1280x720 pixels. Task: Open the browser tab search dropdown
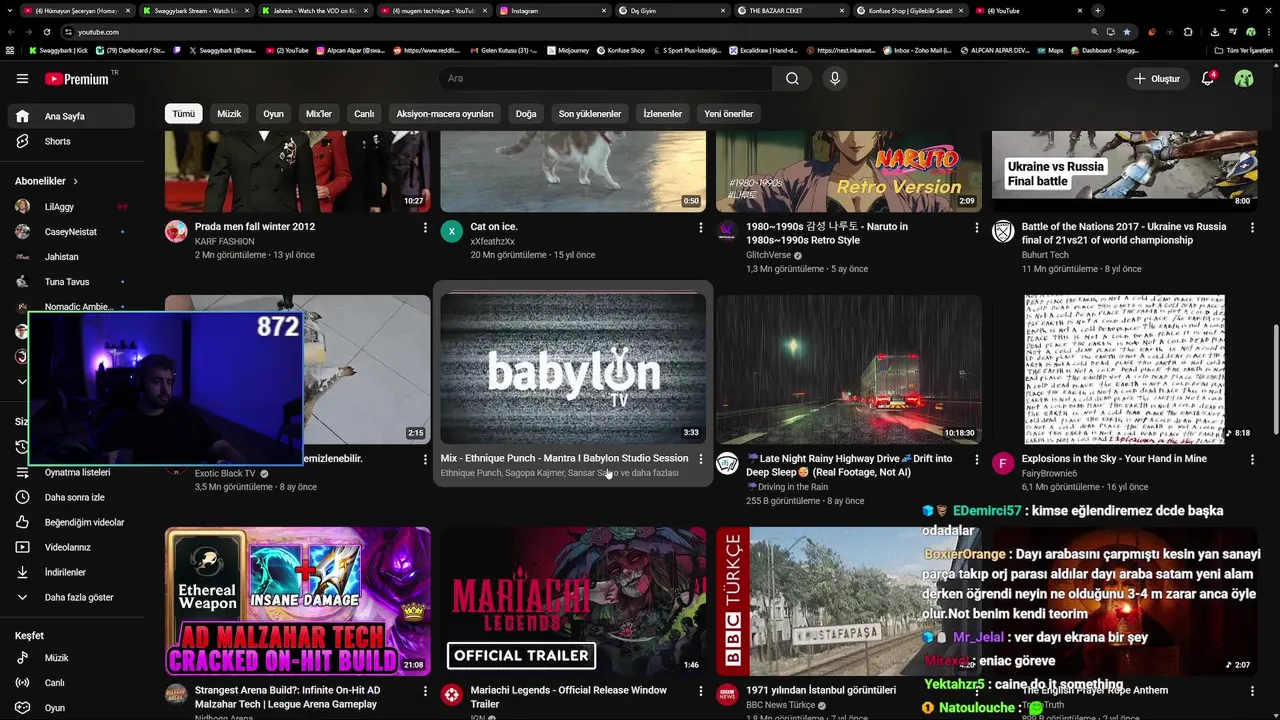9,10
